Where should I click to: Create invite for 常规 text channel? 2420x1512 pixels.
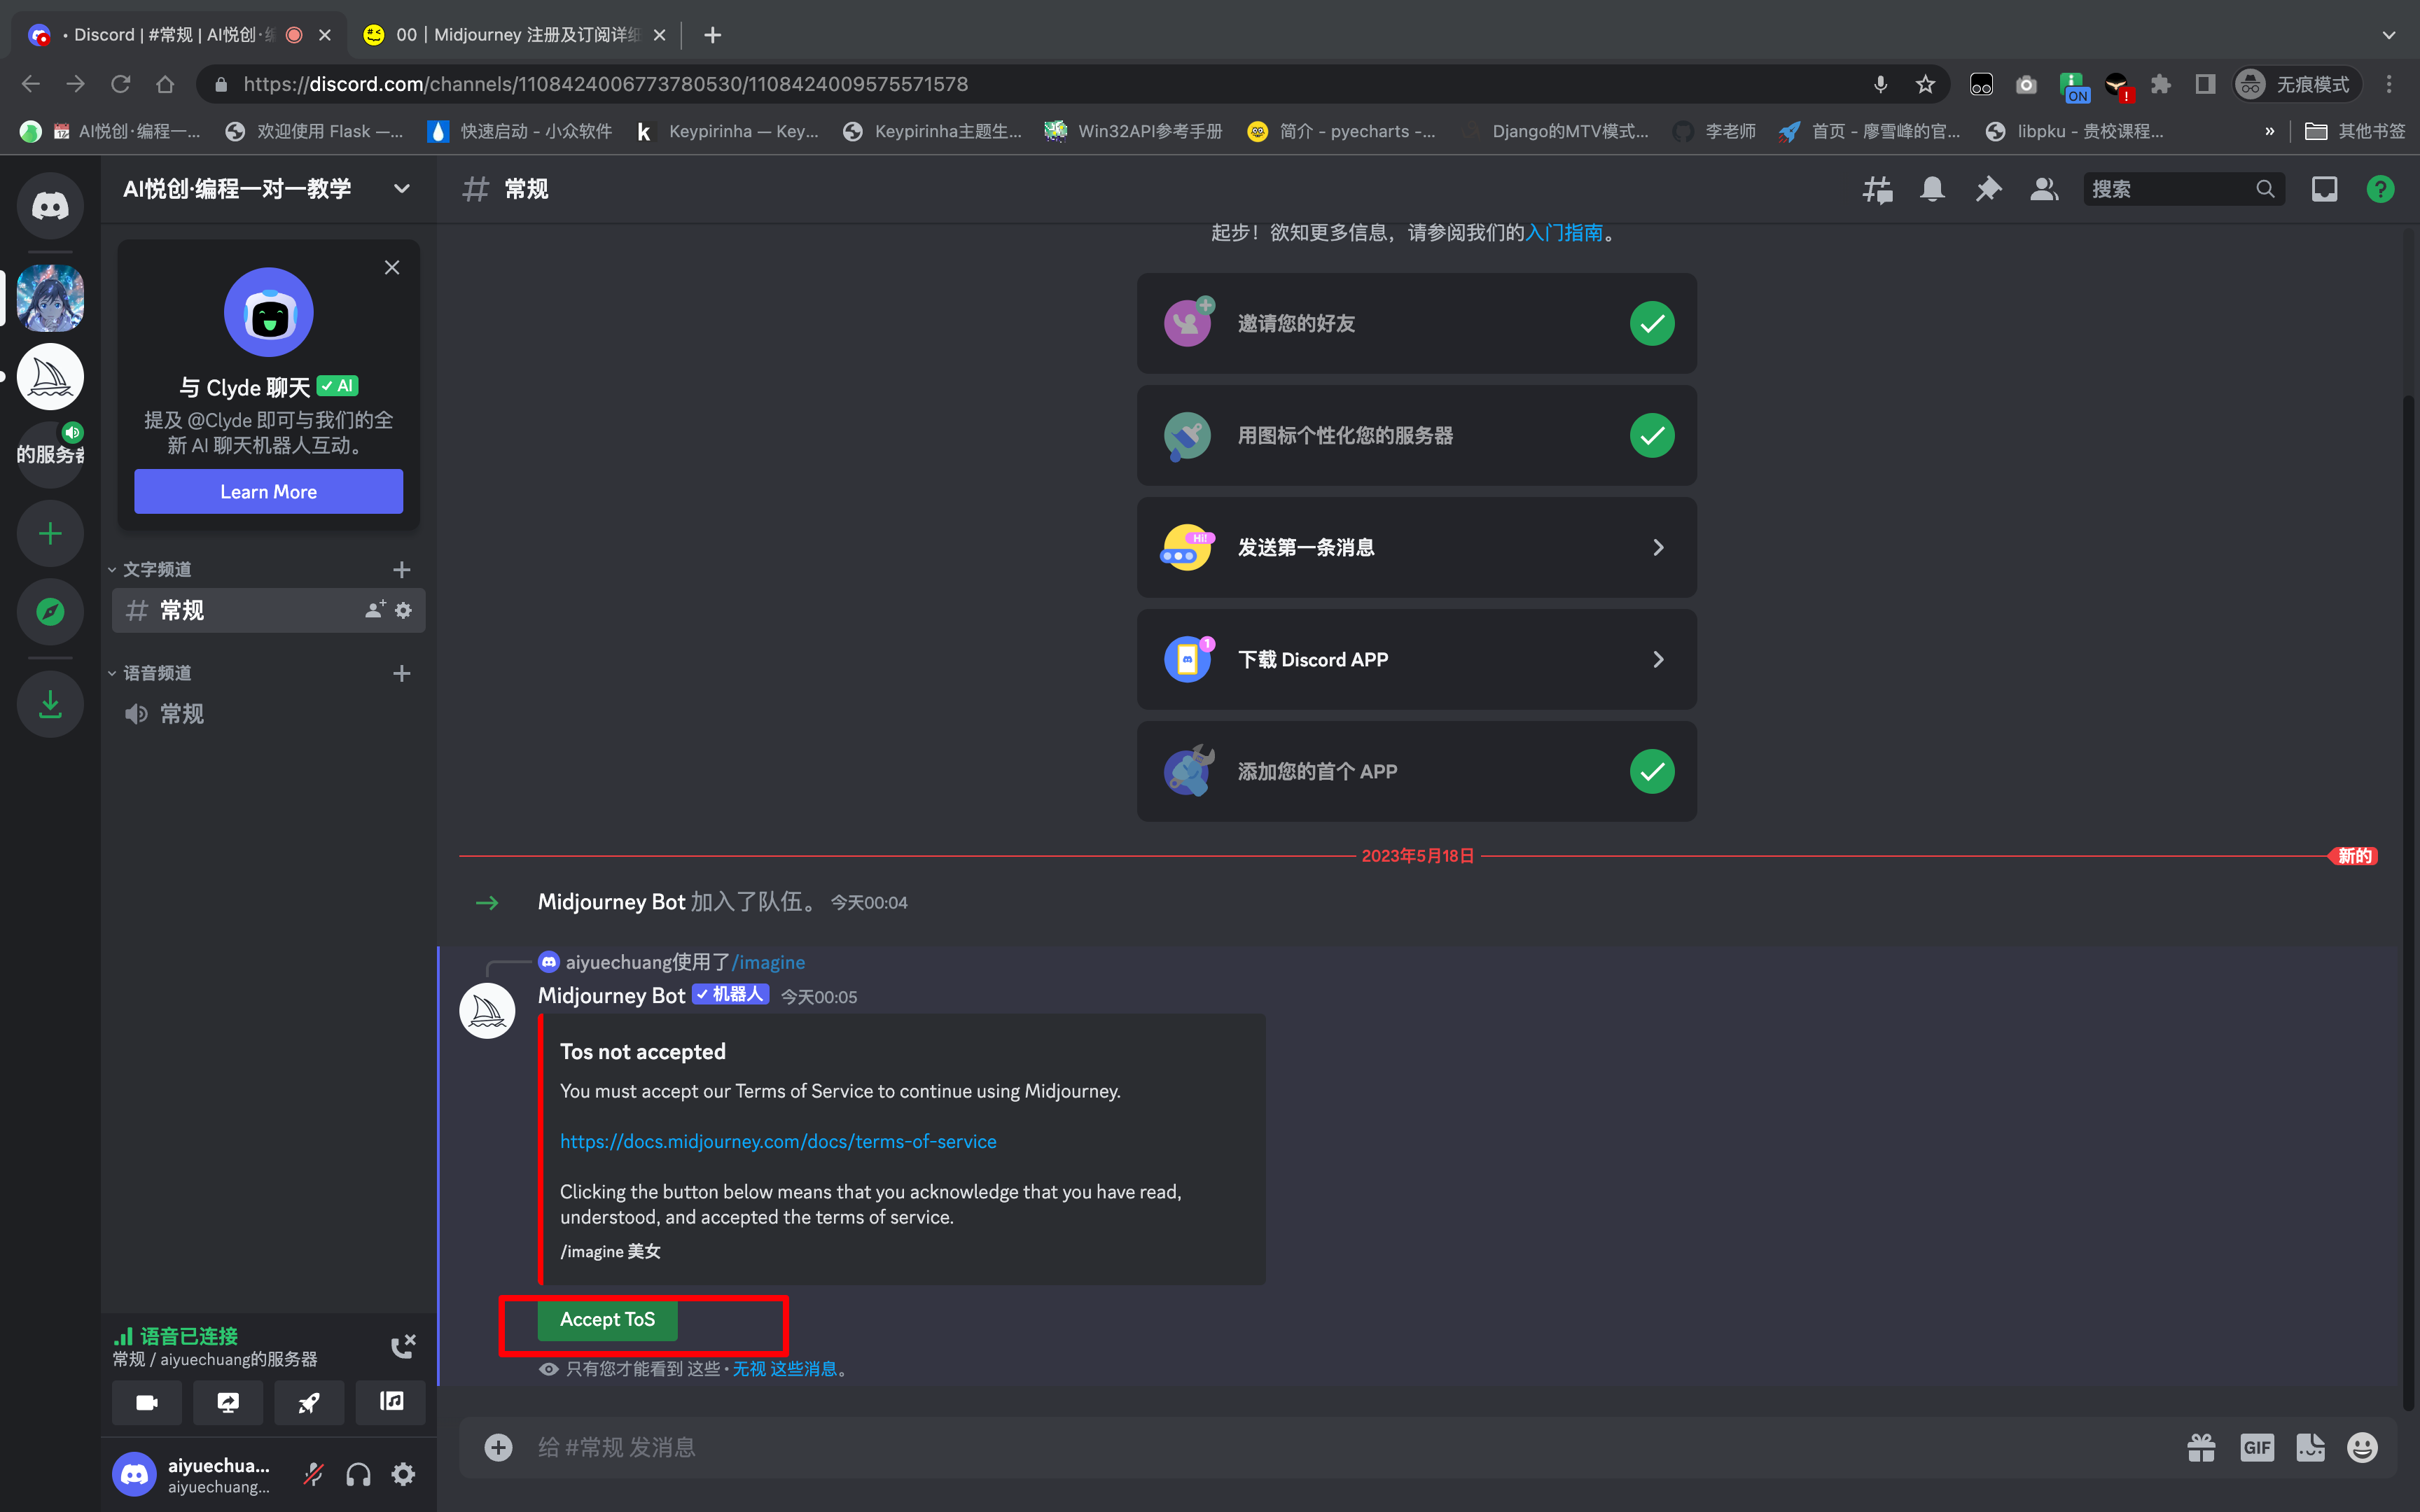click(x=375, y=610)
